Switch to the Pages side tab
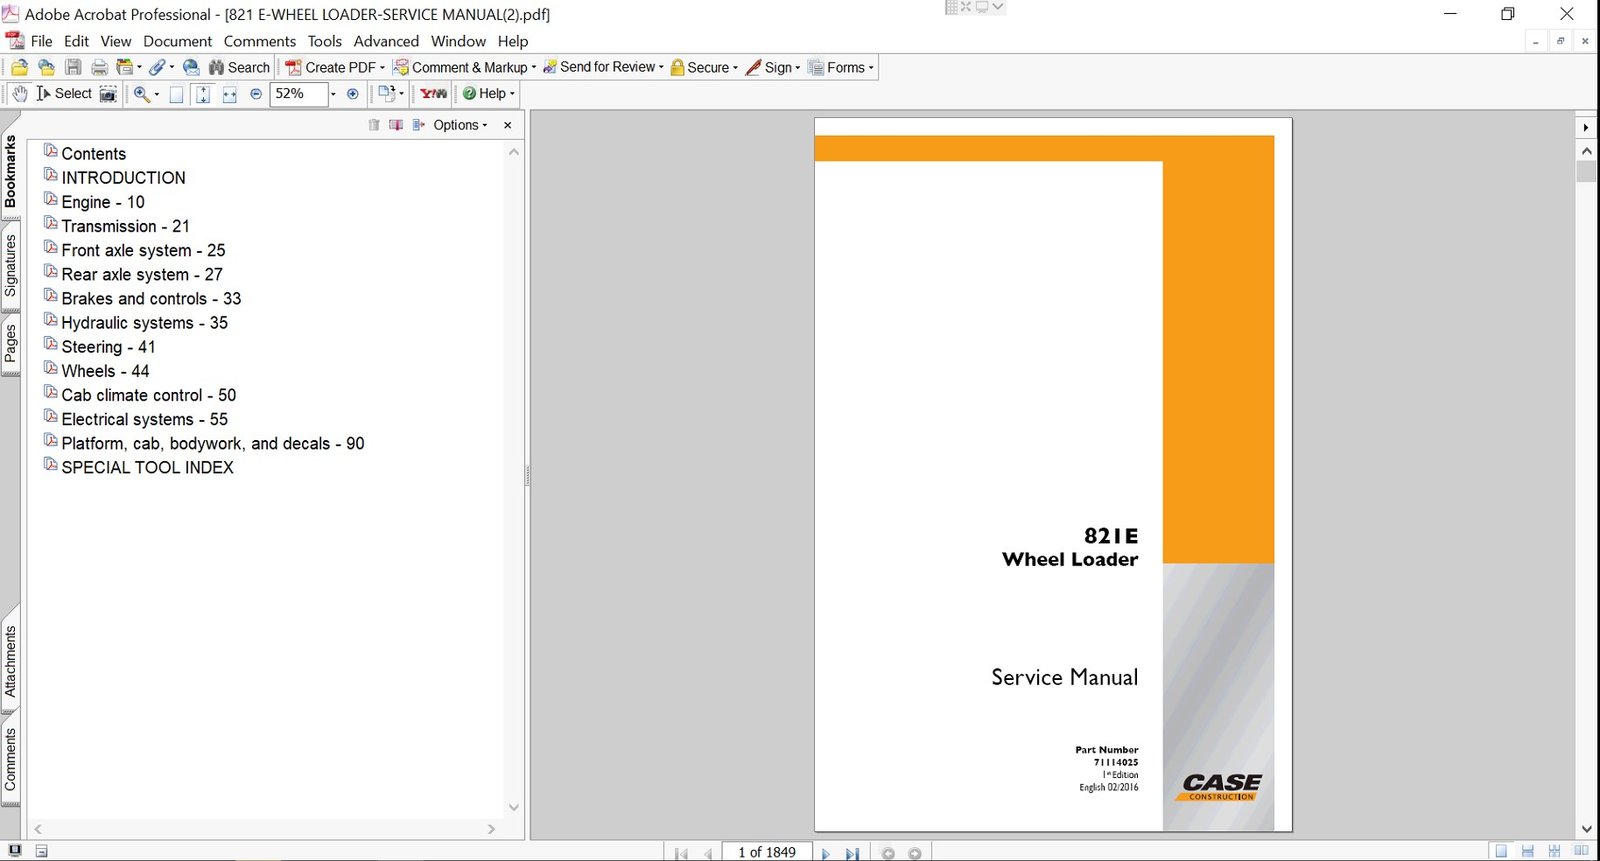Image resolution: width=1600 pixels, height=861 pixels. click(11, 344)
